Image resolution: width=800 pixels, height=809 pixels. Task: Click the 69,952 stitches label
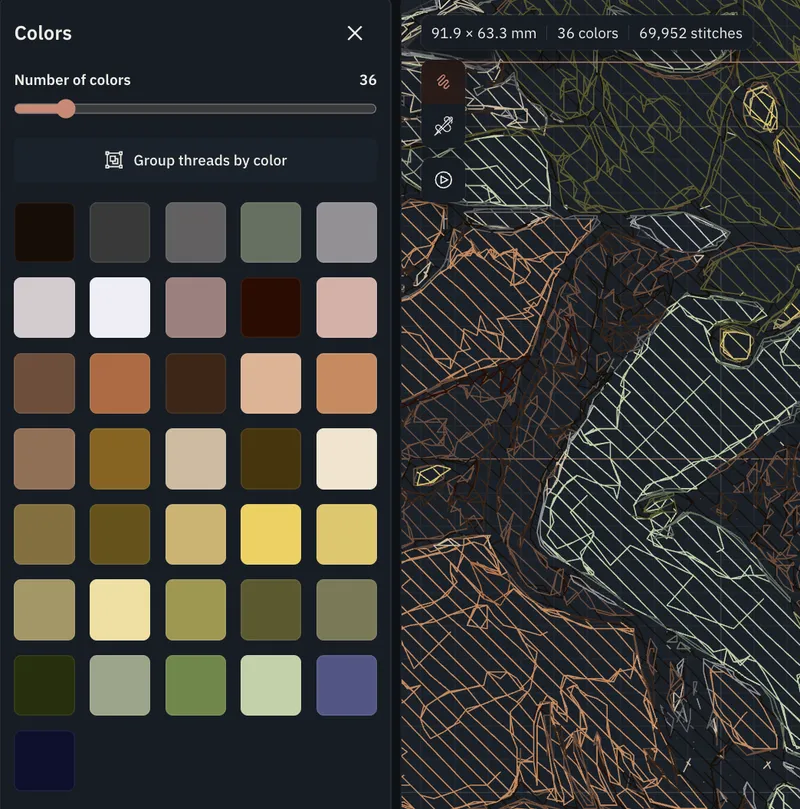tap(691, 34)
